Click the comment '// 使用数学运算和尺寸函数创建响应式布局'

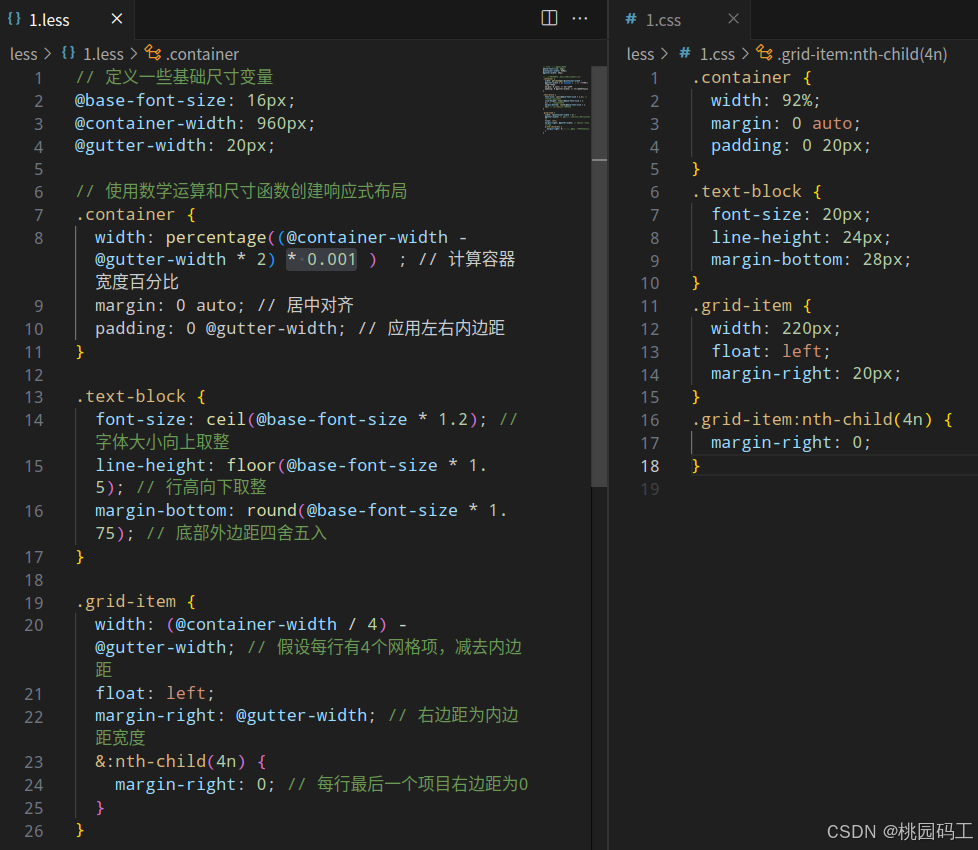tap(241, 191)
